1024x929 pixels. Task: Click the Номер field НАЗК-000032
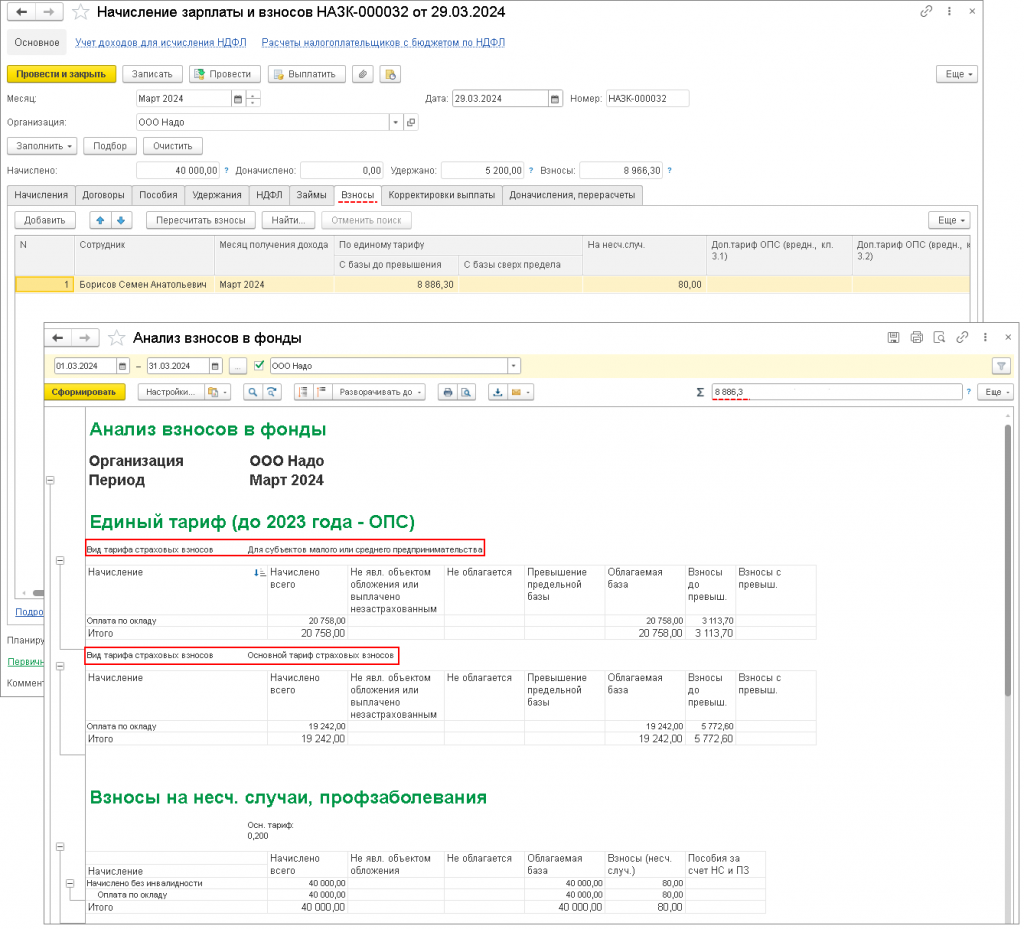[647, 99]
